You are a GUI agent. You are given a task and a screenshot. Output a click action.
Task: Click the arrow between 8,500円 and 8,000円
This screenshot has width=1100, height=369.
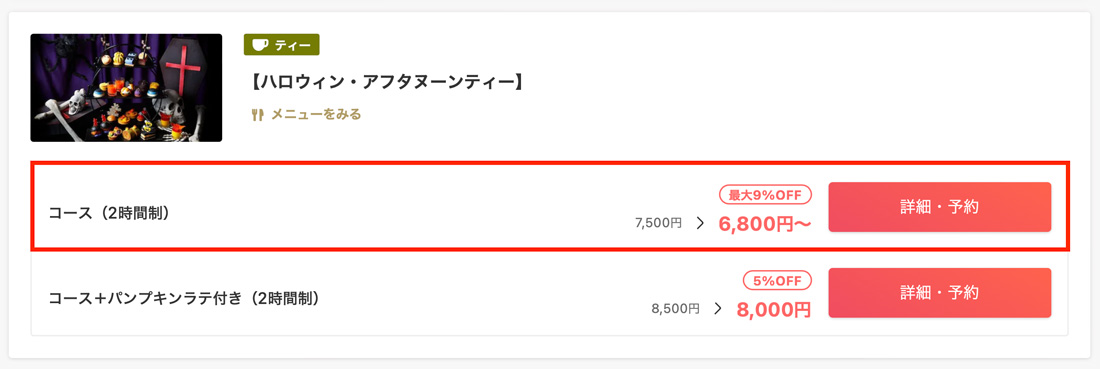point(718,309)
